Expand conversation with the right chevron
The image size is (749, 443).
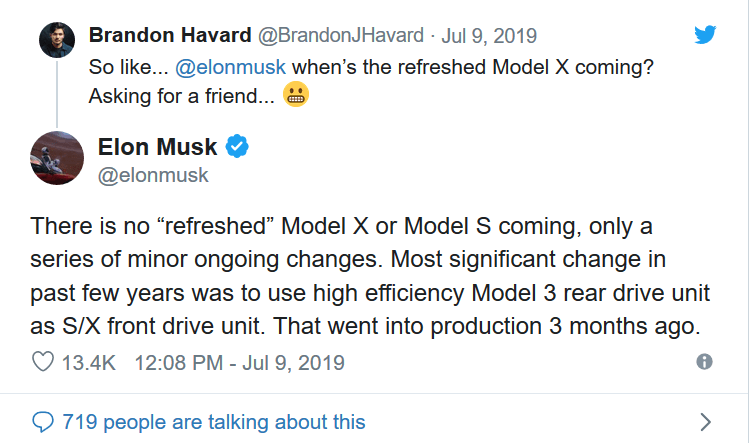coord(706,422)
